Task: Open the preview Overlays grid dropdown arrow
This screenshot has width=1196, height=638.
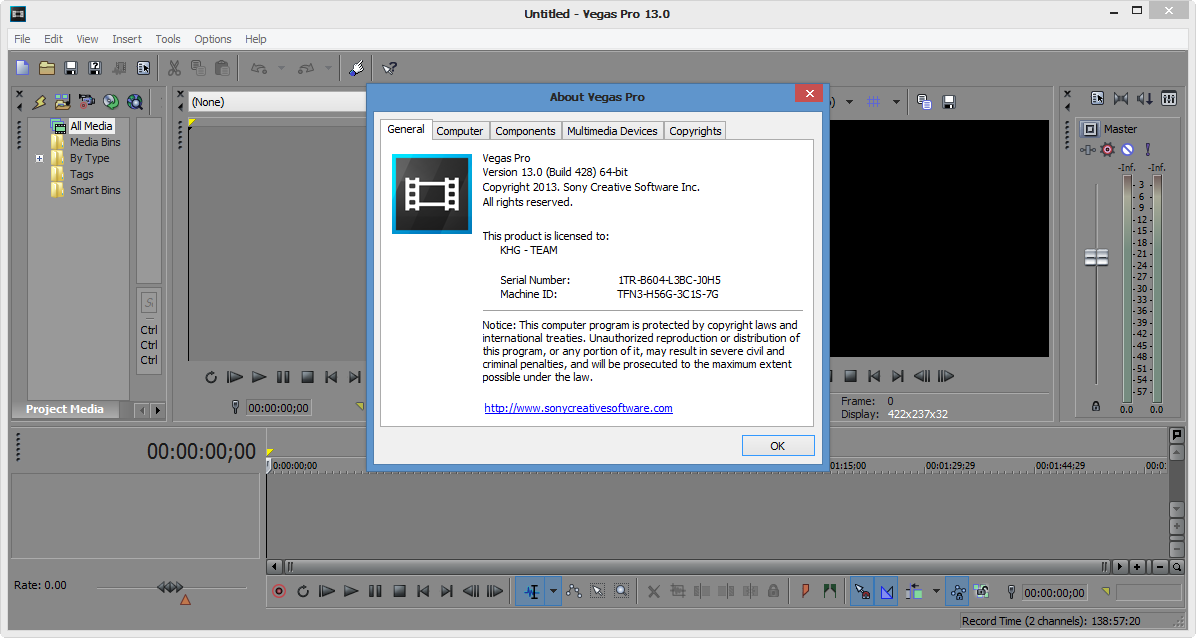Action: point(896,102)
